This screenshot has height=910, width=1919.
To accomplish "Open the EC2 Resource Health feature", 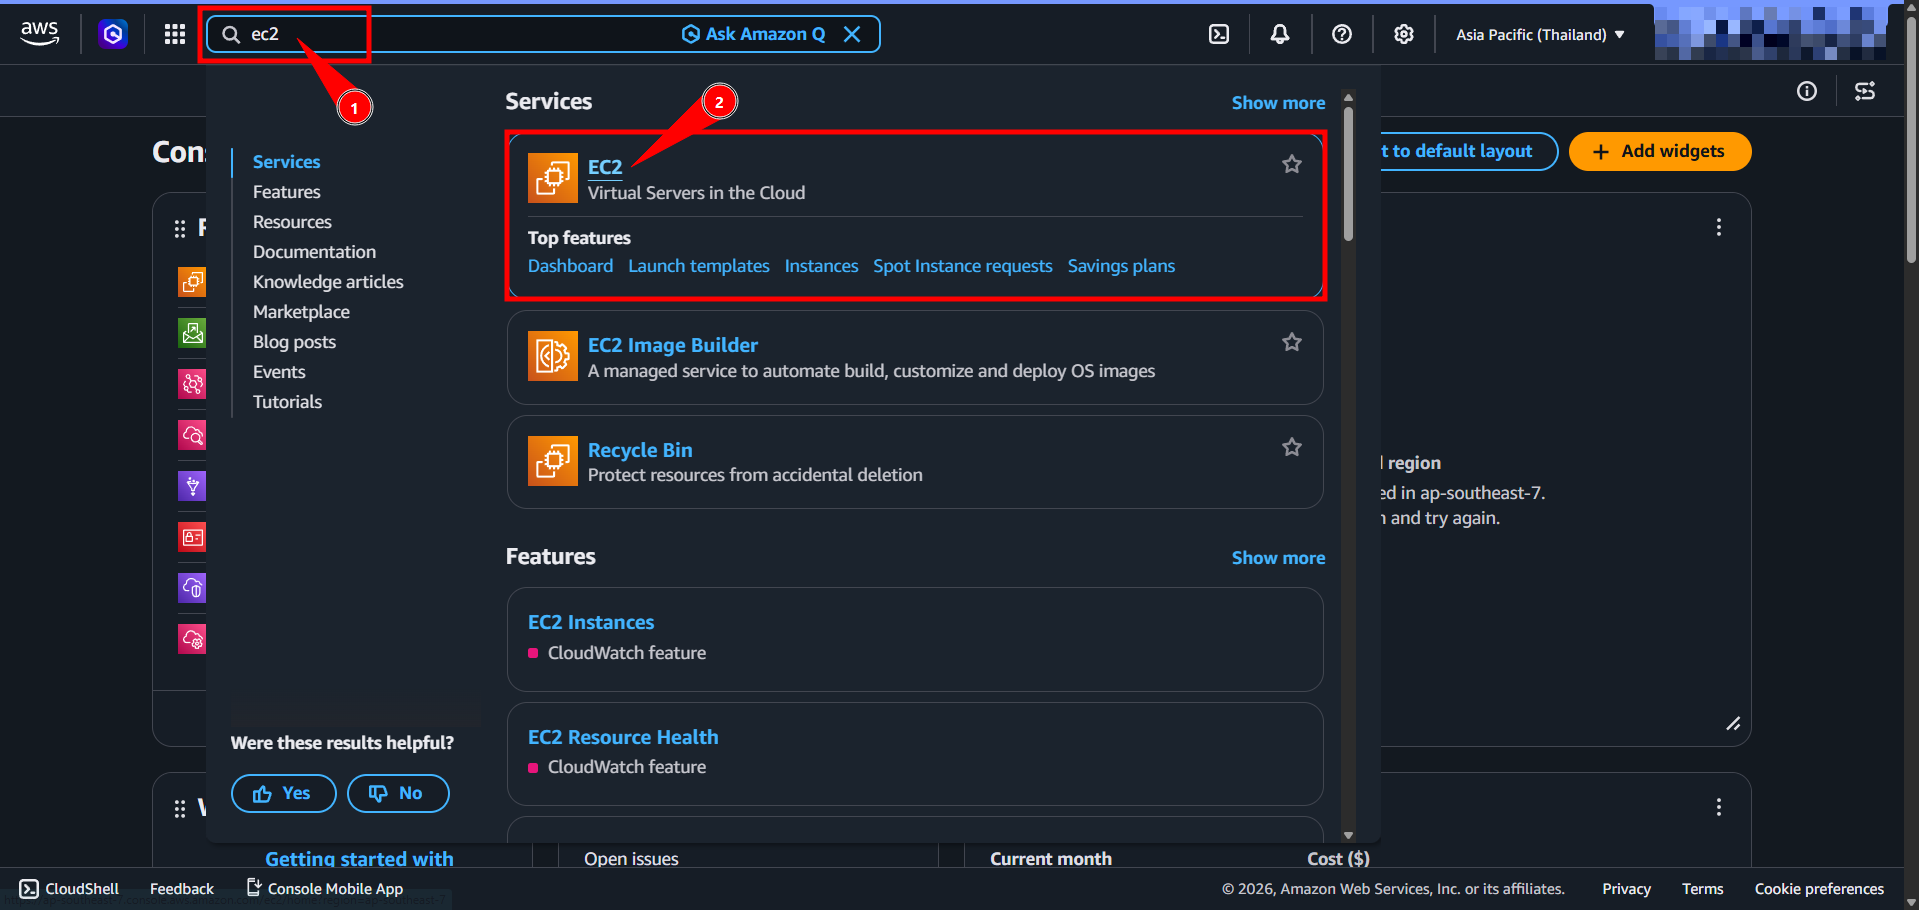I will pos(623,737).
